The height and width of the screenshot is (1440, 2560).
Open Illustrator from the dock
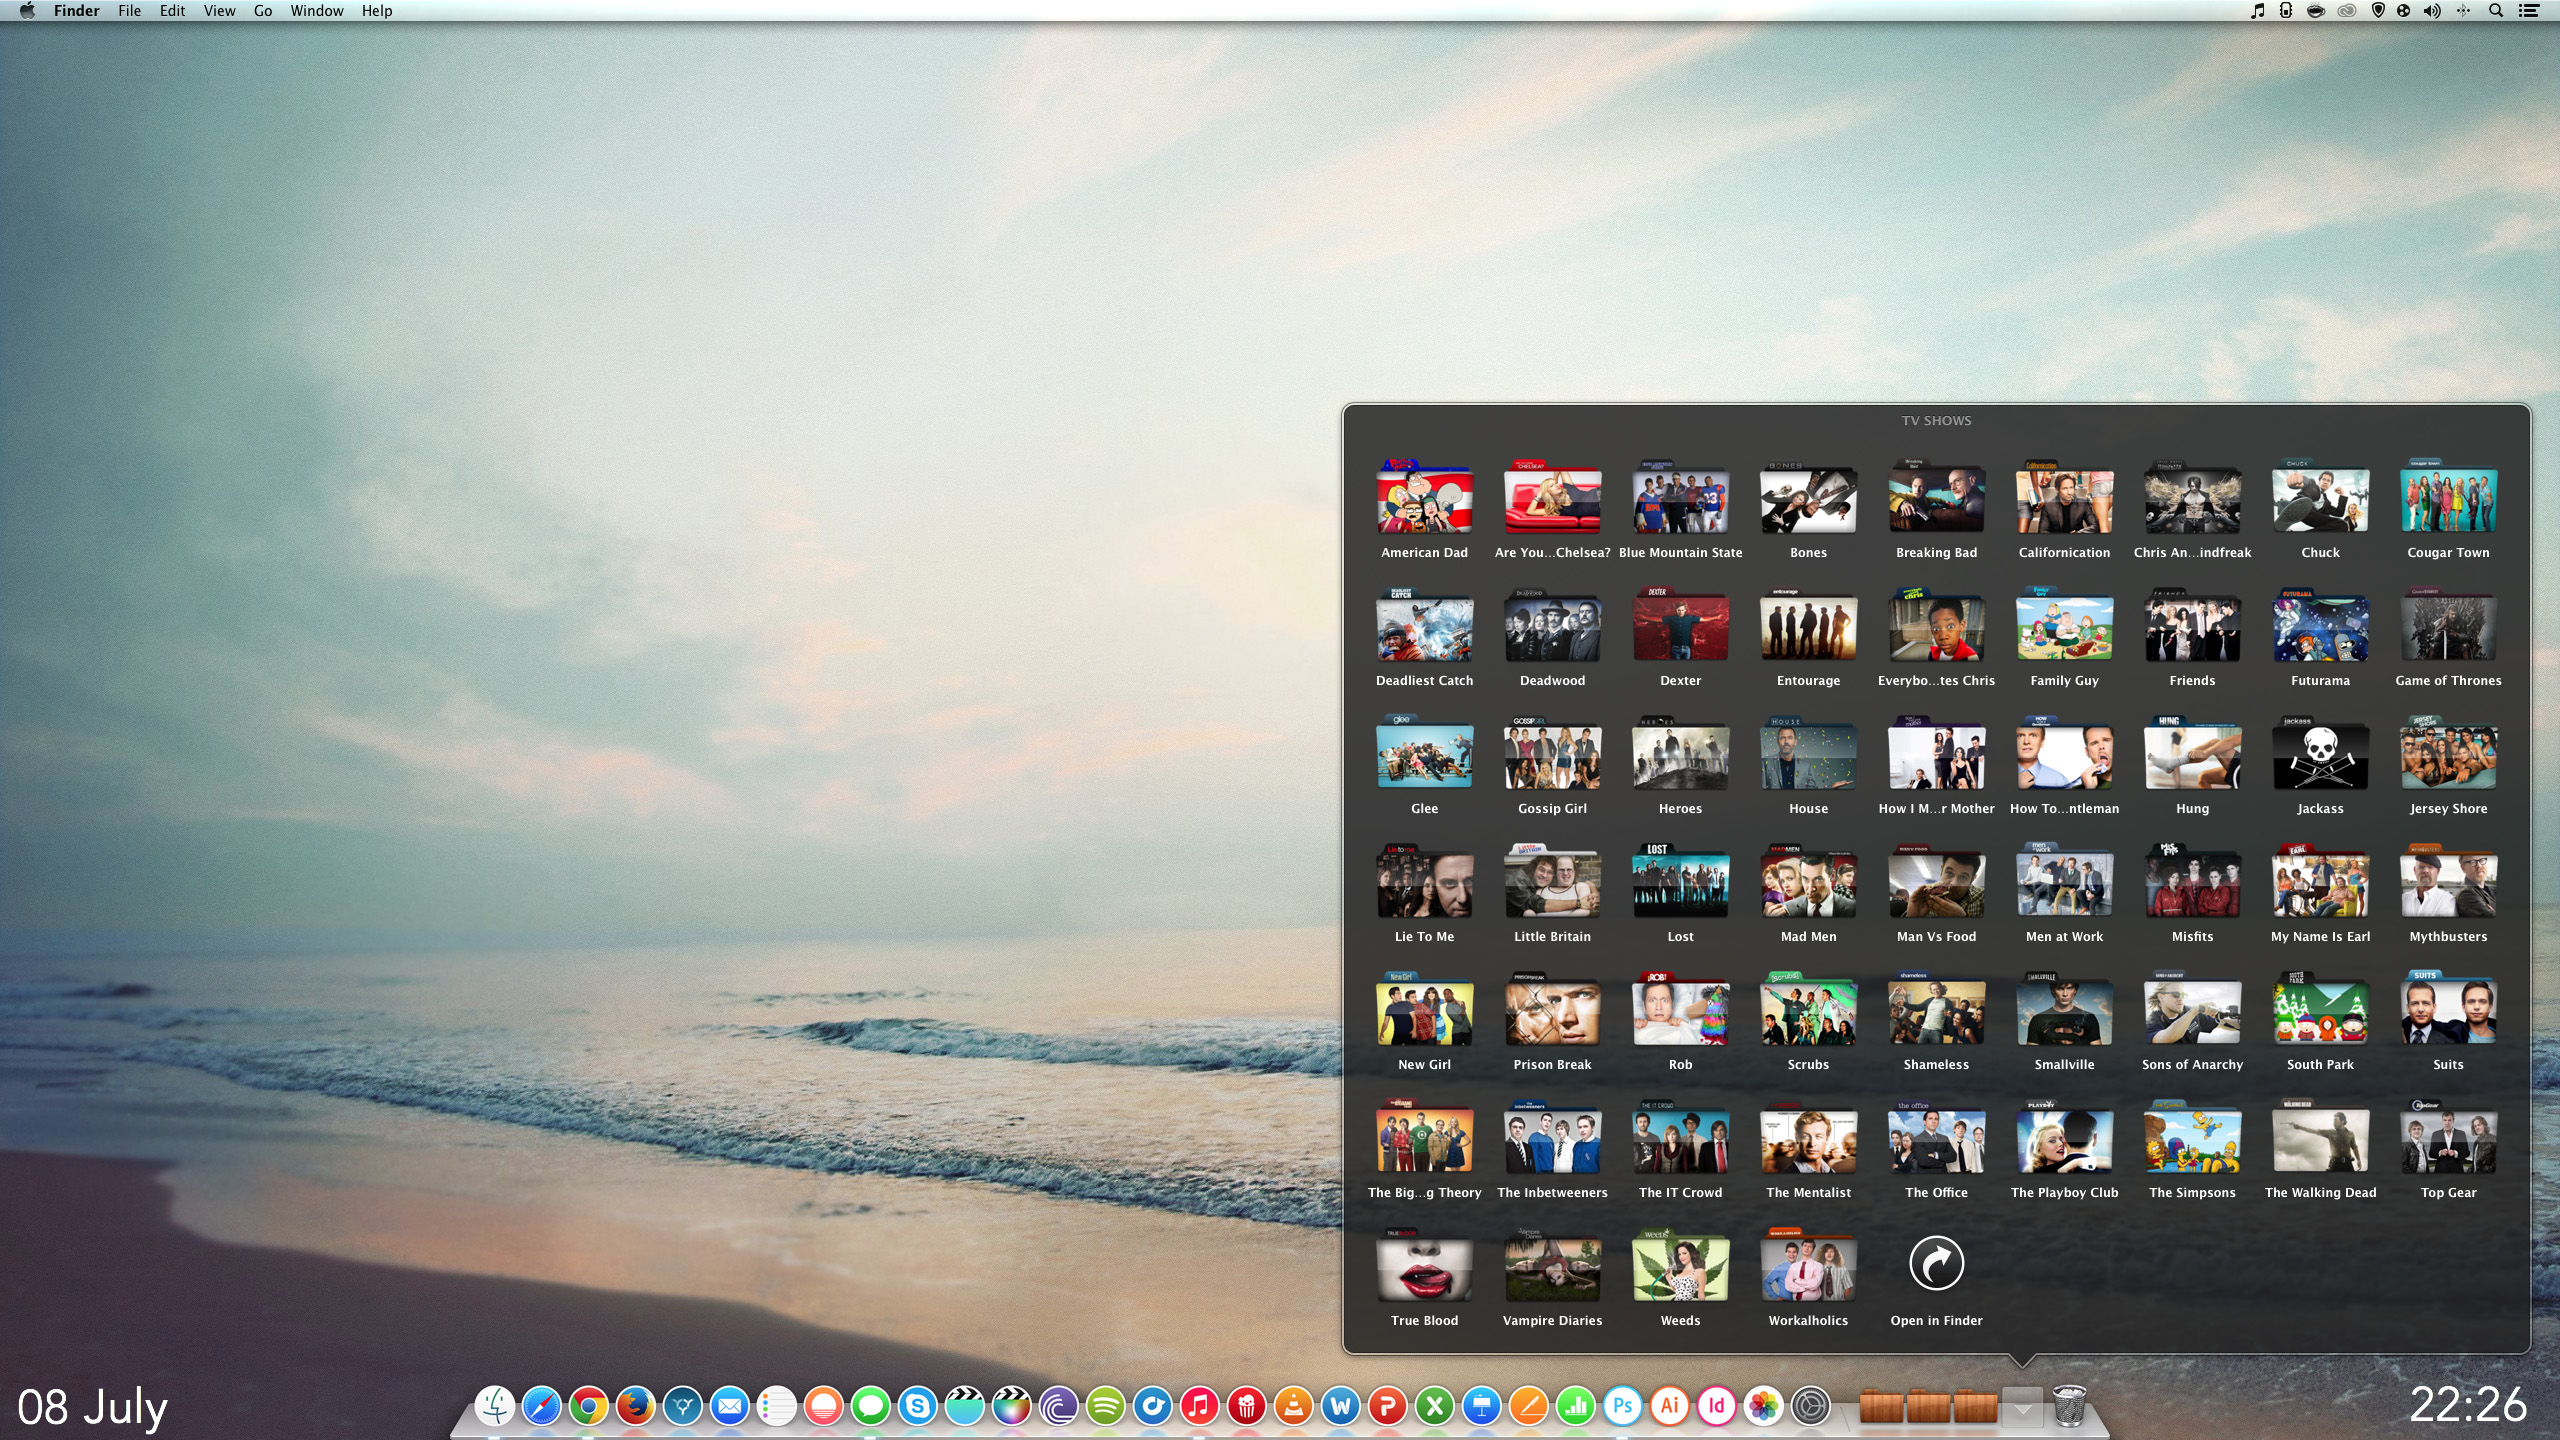coord(1670,1406)
